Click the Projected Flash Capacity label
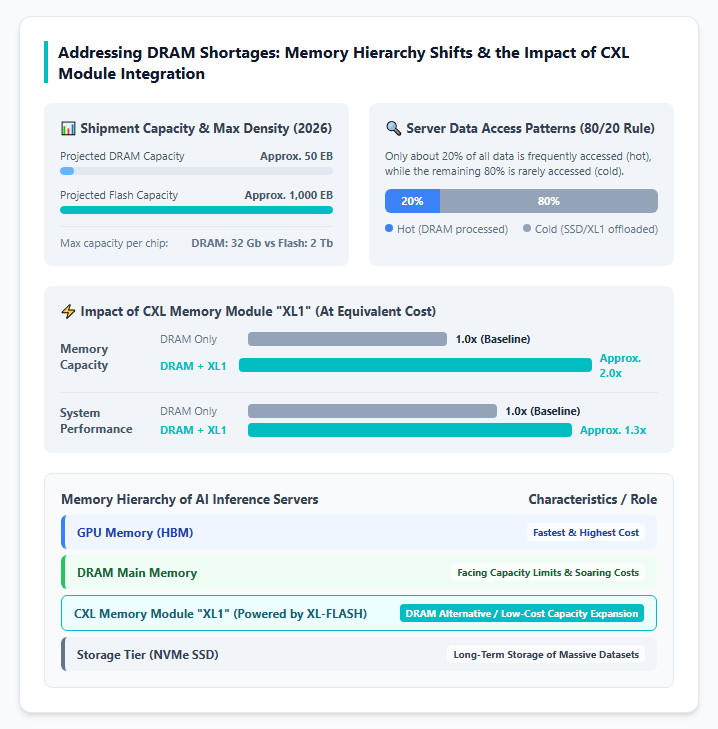The height and width of the screenshot is (729, 718). pos(119,195)
